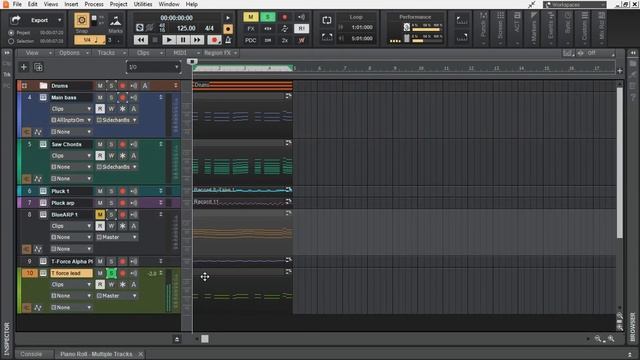Viewport: 640px width, 360px height.
Task: Open the tracks View dropdown
Action: coord(38,53)
